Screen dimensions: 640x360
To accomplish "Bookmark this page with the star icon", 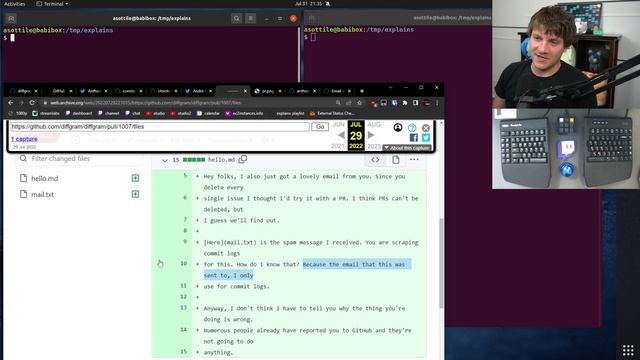I will coord(360,103).
